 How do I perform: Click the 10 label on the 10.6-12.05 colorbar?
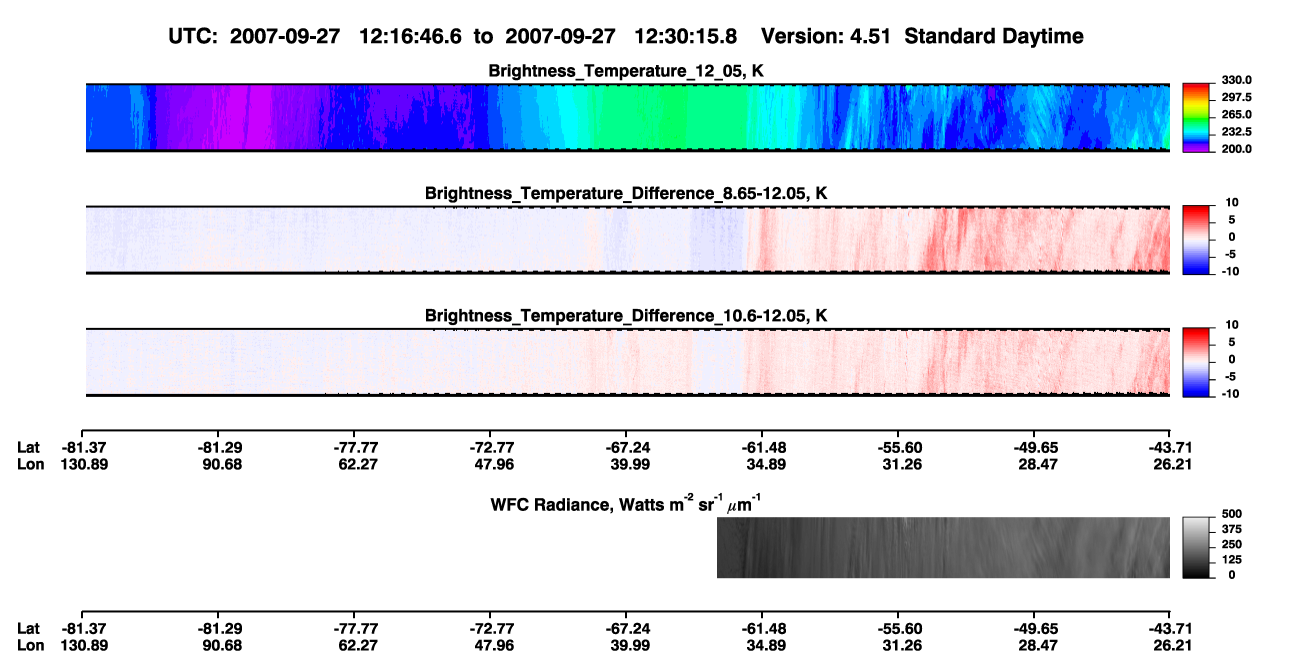click(1230, 325)
